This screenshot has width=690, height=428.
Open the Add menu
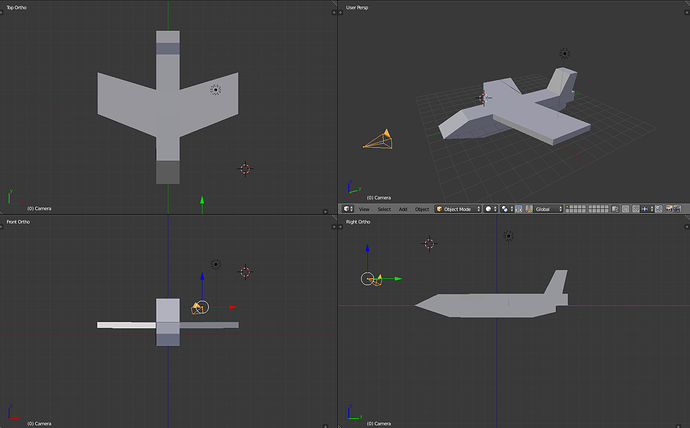(403, 209)
